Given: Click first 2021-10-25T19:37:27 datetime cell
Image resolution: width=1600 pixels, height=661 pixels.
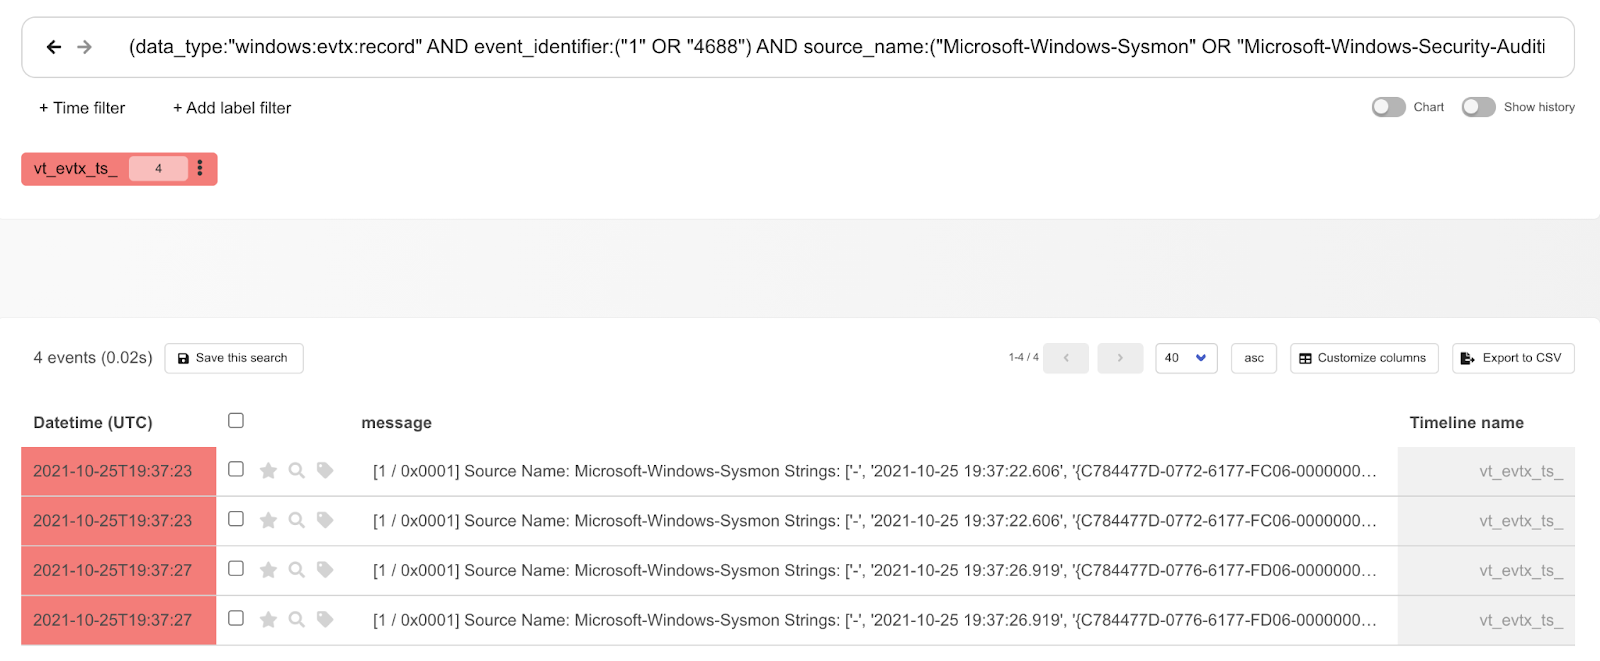Looking at the screenshot, I should [119, 571].
